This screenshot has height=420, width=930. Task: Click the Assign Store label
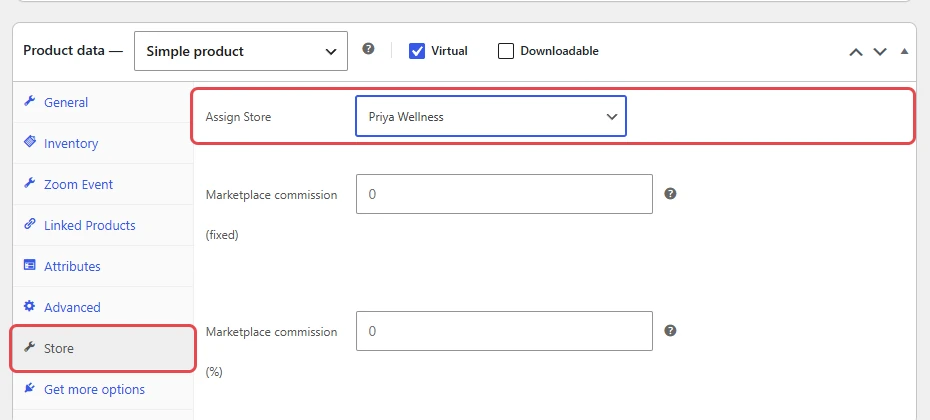click(238, 117)
